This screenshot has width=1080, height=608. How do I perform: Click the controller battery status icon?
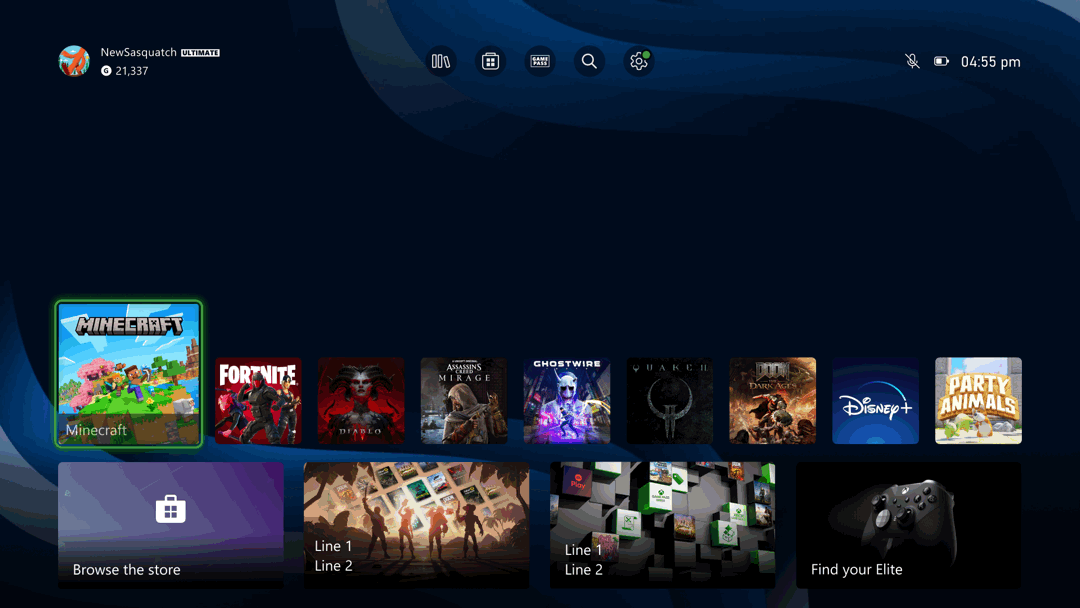pyautogui.click(x=941, y=61)
